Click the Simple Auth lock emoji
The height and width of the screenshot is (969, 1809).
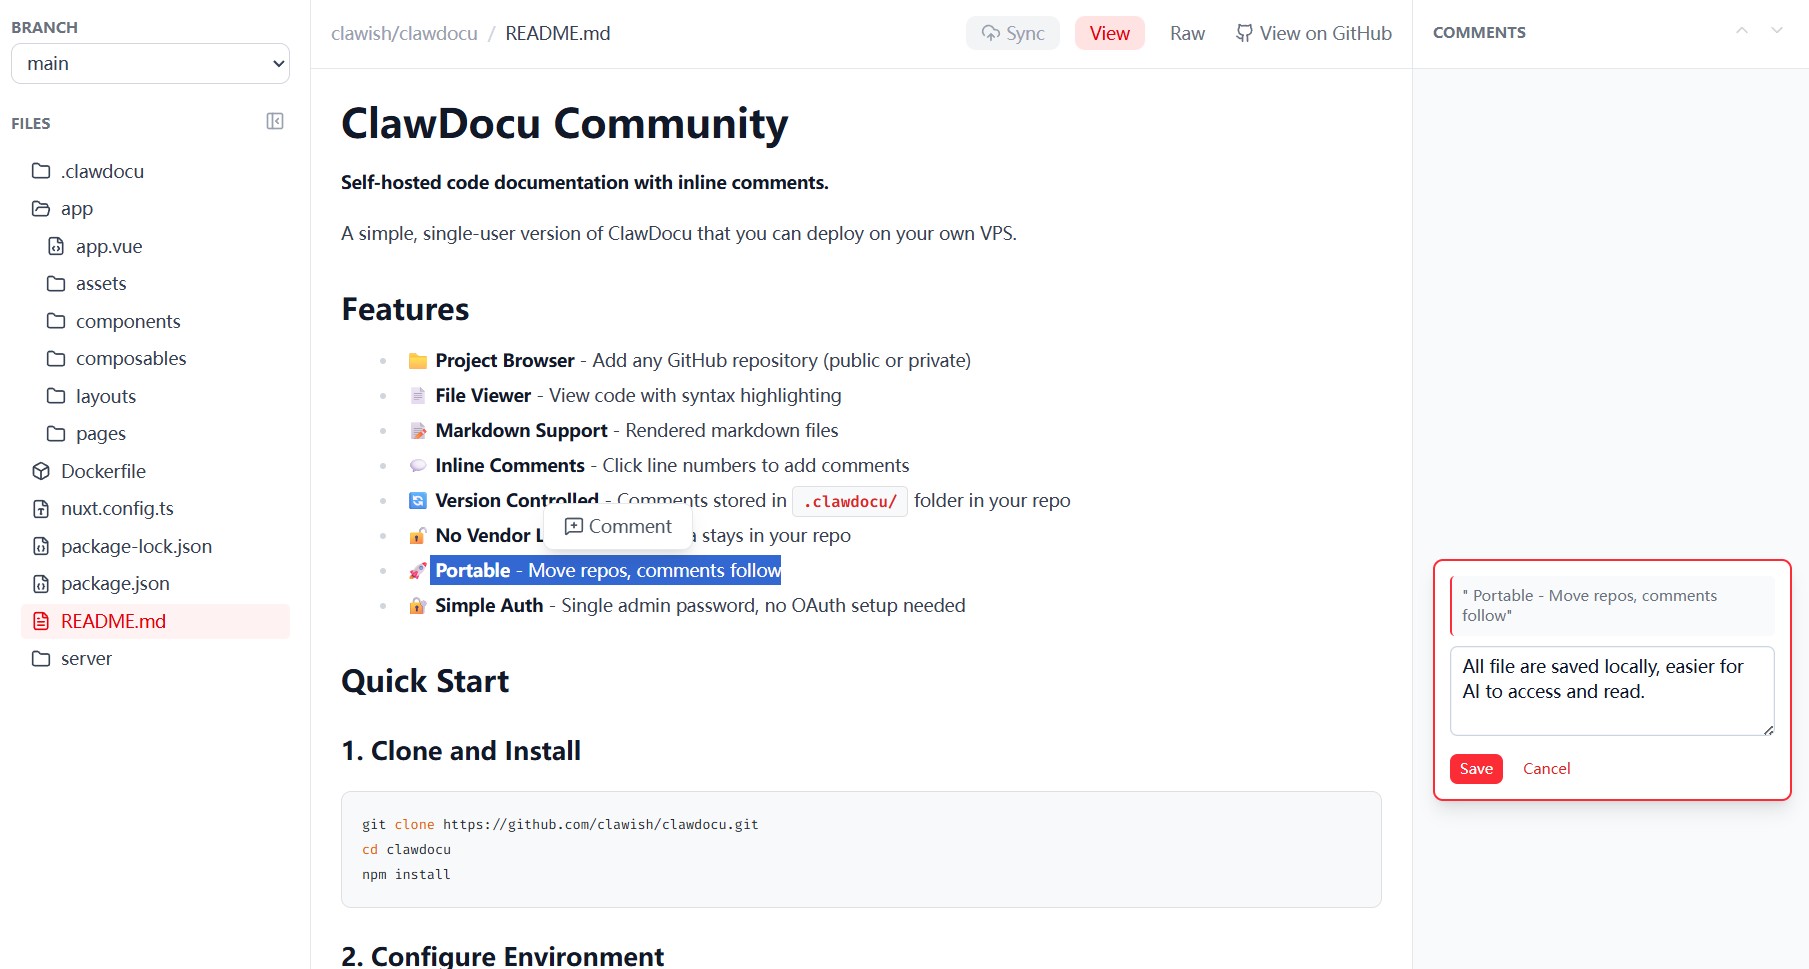click(418, 606)
